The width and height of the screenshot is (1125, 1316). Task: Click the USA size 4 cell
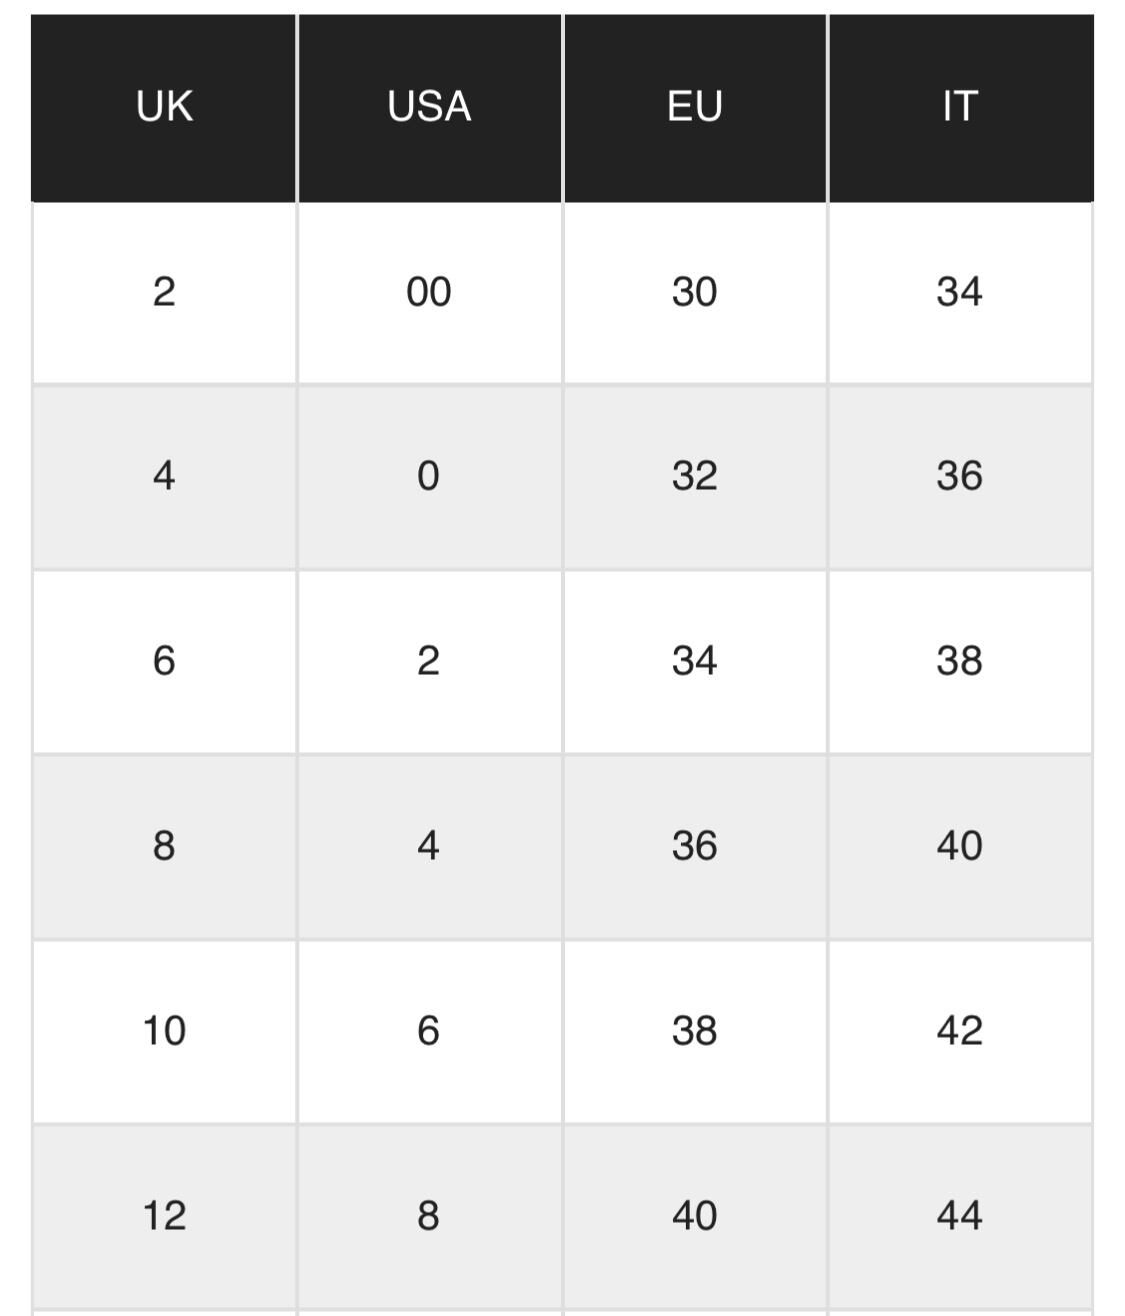pos(429,846)
